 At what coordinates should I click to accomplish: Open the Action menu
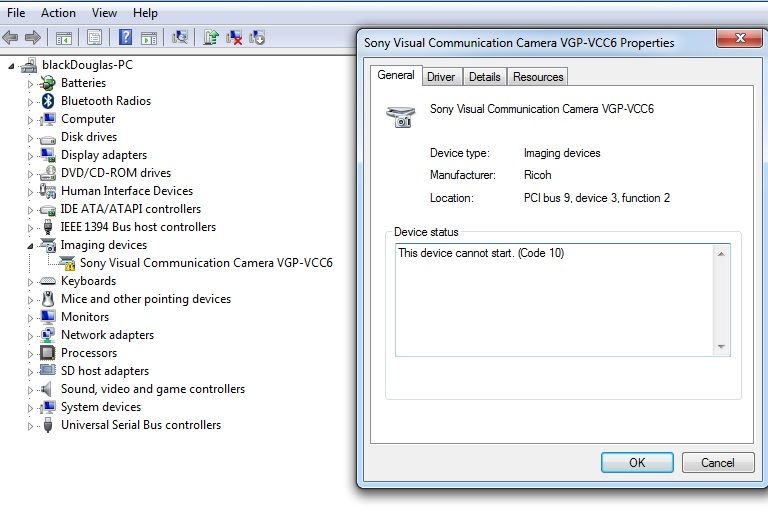pyautogui.click(x=58, y=13)
